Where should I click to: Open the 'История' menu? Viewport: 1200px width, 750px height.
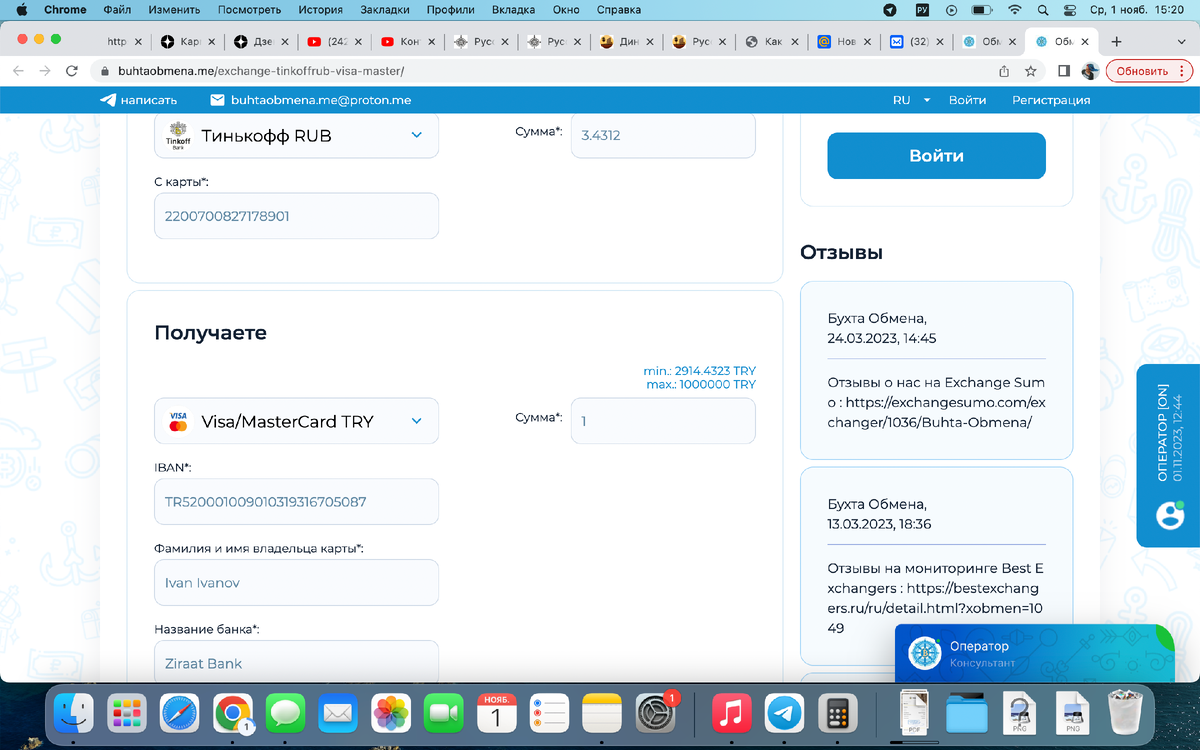(x=320, y=10)
